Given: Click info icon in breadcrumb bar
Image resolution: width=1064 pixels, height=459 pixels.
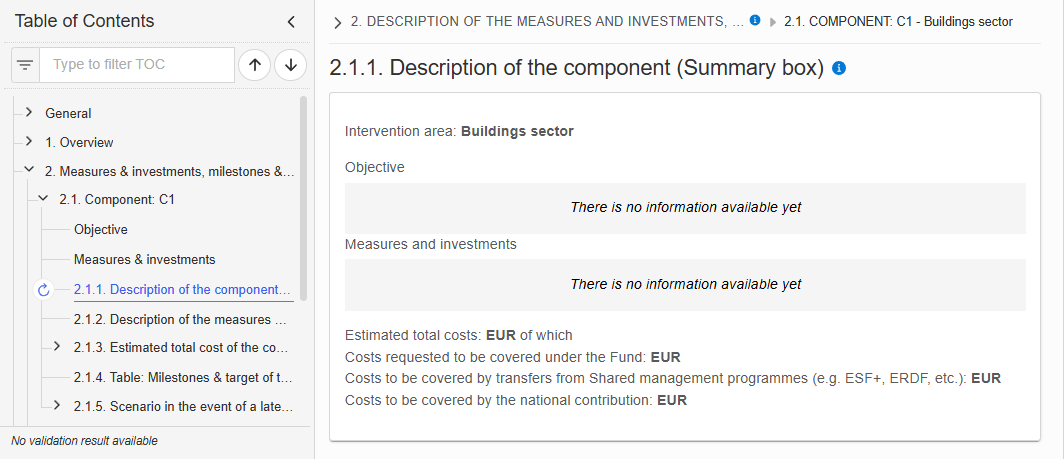Looking at the screenshot, I should [x=755, y=20].
